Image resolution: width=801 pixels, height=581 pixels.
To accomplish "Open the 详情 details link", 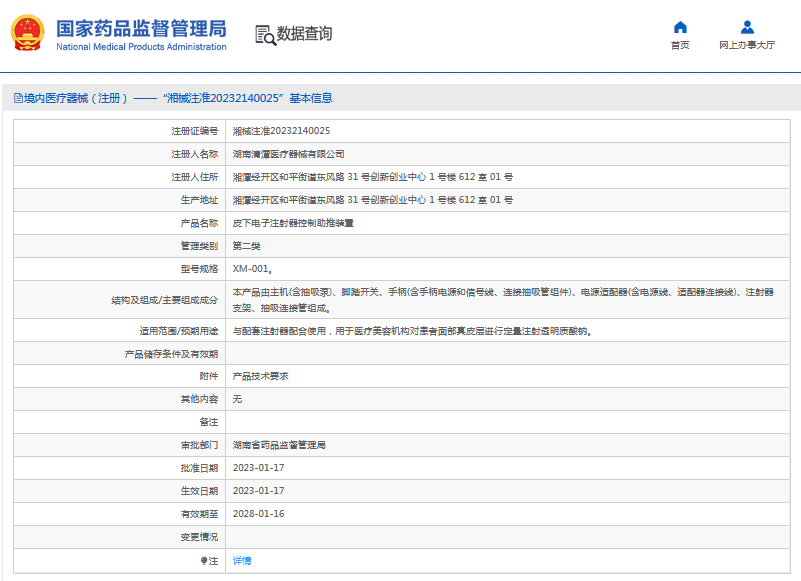I will 242,561.
